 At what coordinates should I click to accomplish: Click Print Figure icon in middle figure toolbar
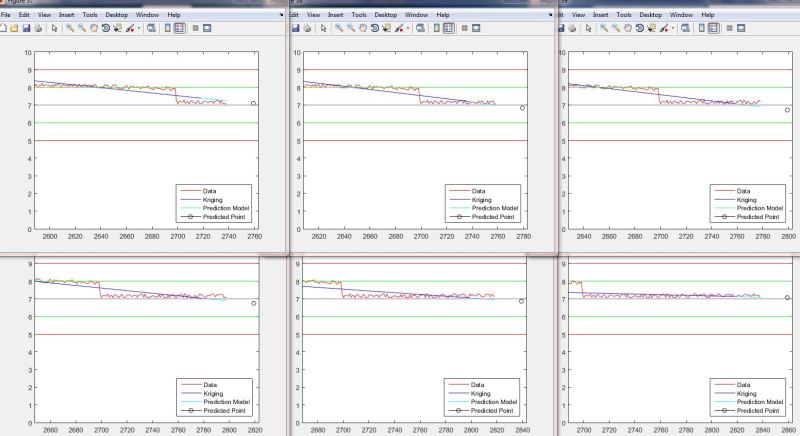click(x=307, y=28)
